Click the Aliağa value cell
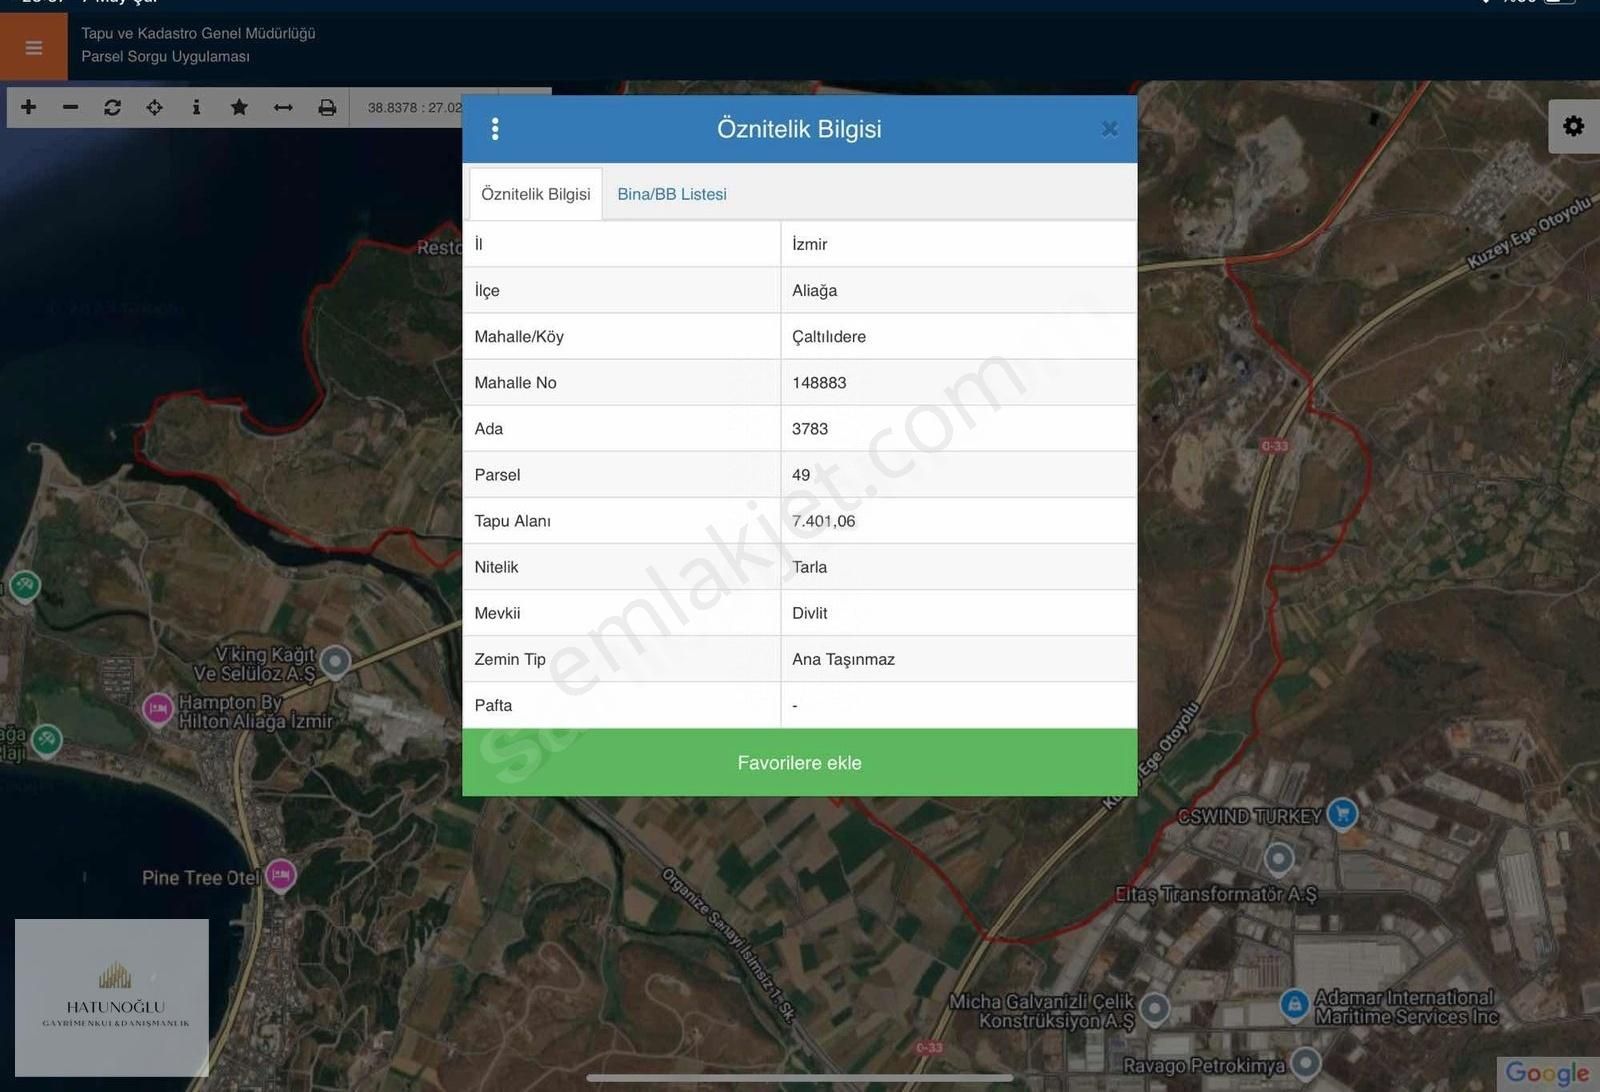Image resolution: width=1600 pixels, height=1092 pixels. click(x=959, y=290)
